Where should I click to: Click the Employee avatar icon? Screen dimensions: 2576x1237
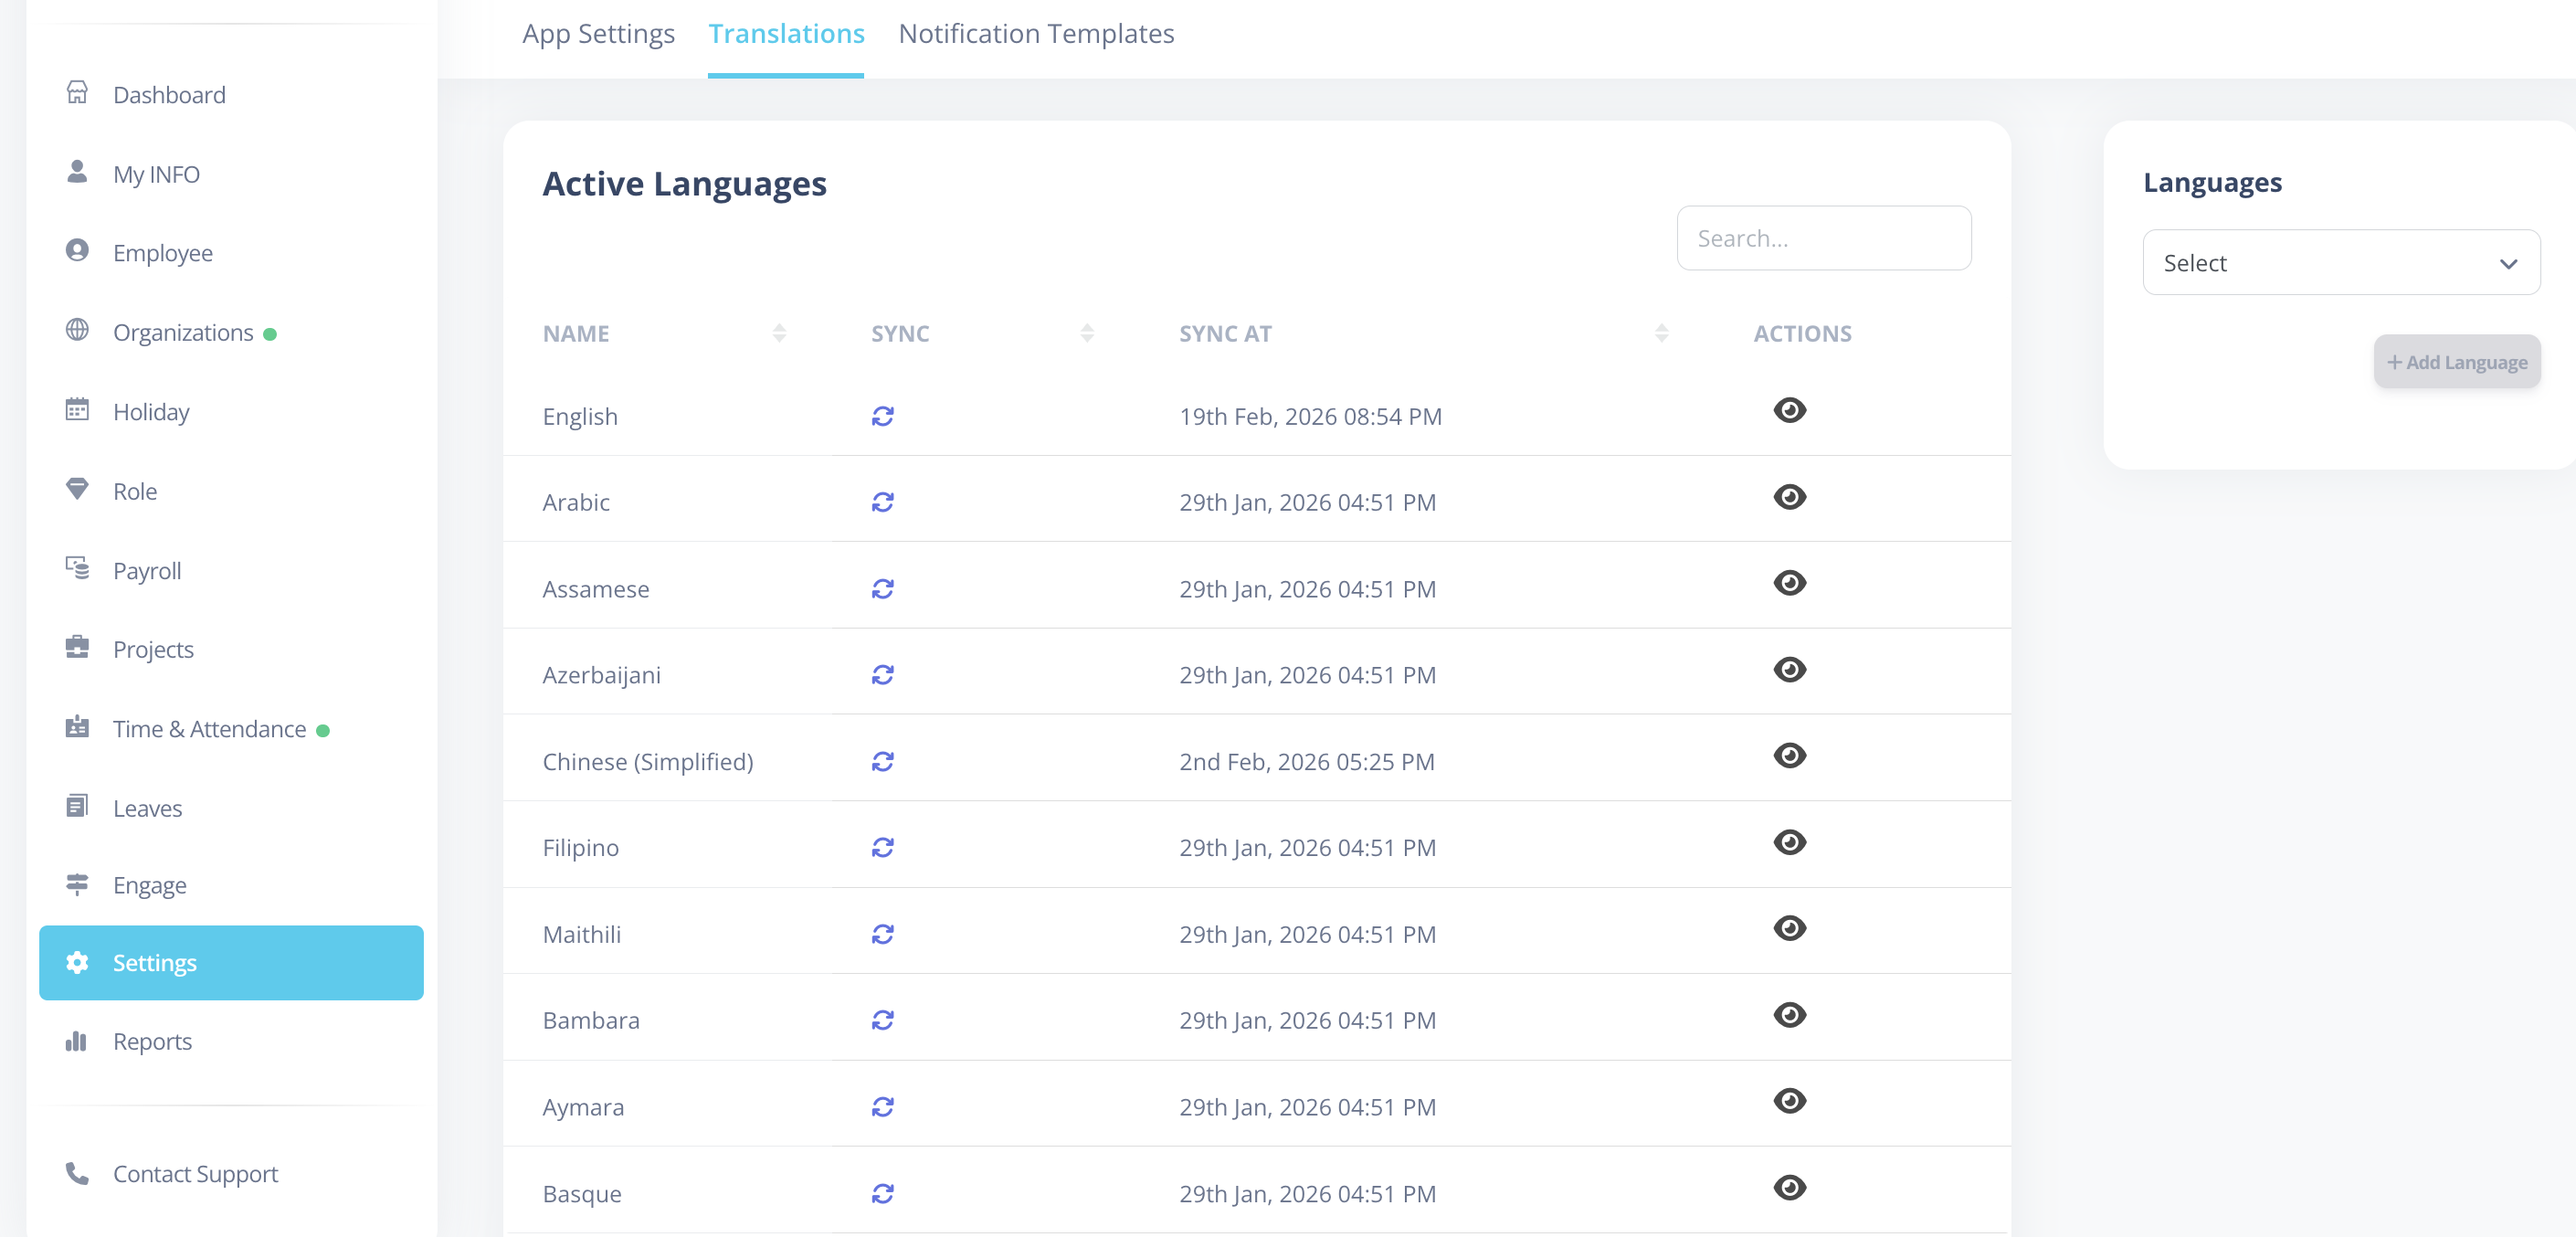pyautogui.click(x=77, y=250)
